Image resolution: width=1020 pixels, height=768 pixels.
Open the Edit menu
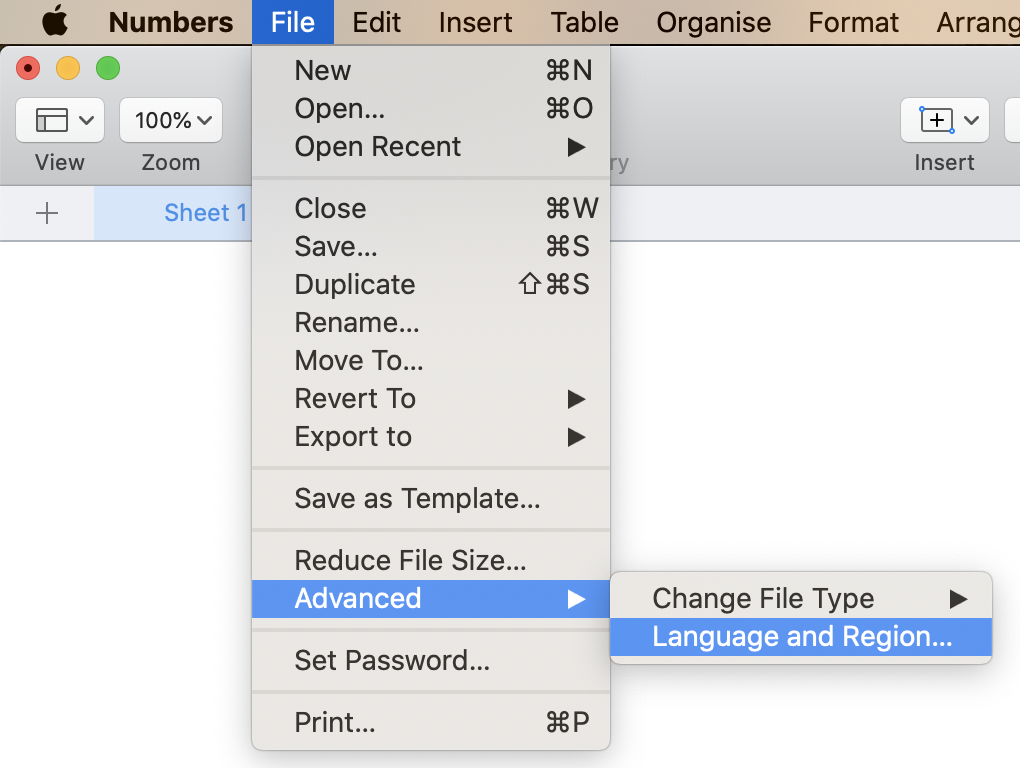(x=377, y=22)
